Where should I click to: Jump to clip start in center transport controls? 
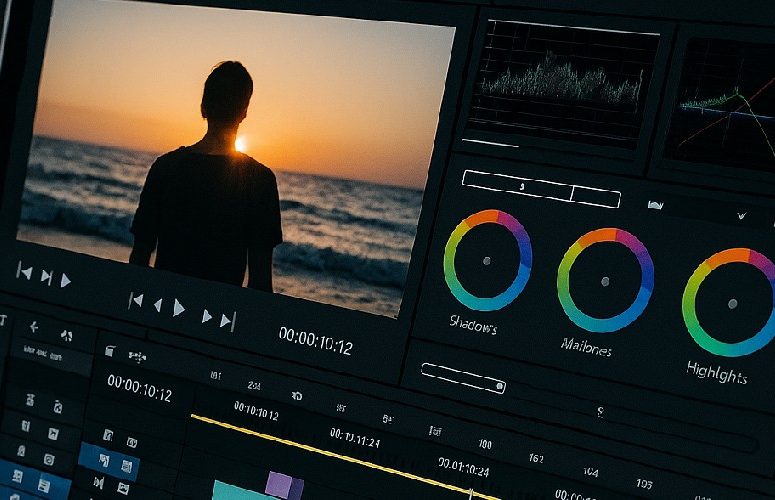click(136, 301)
